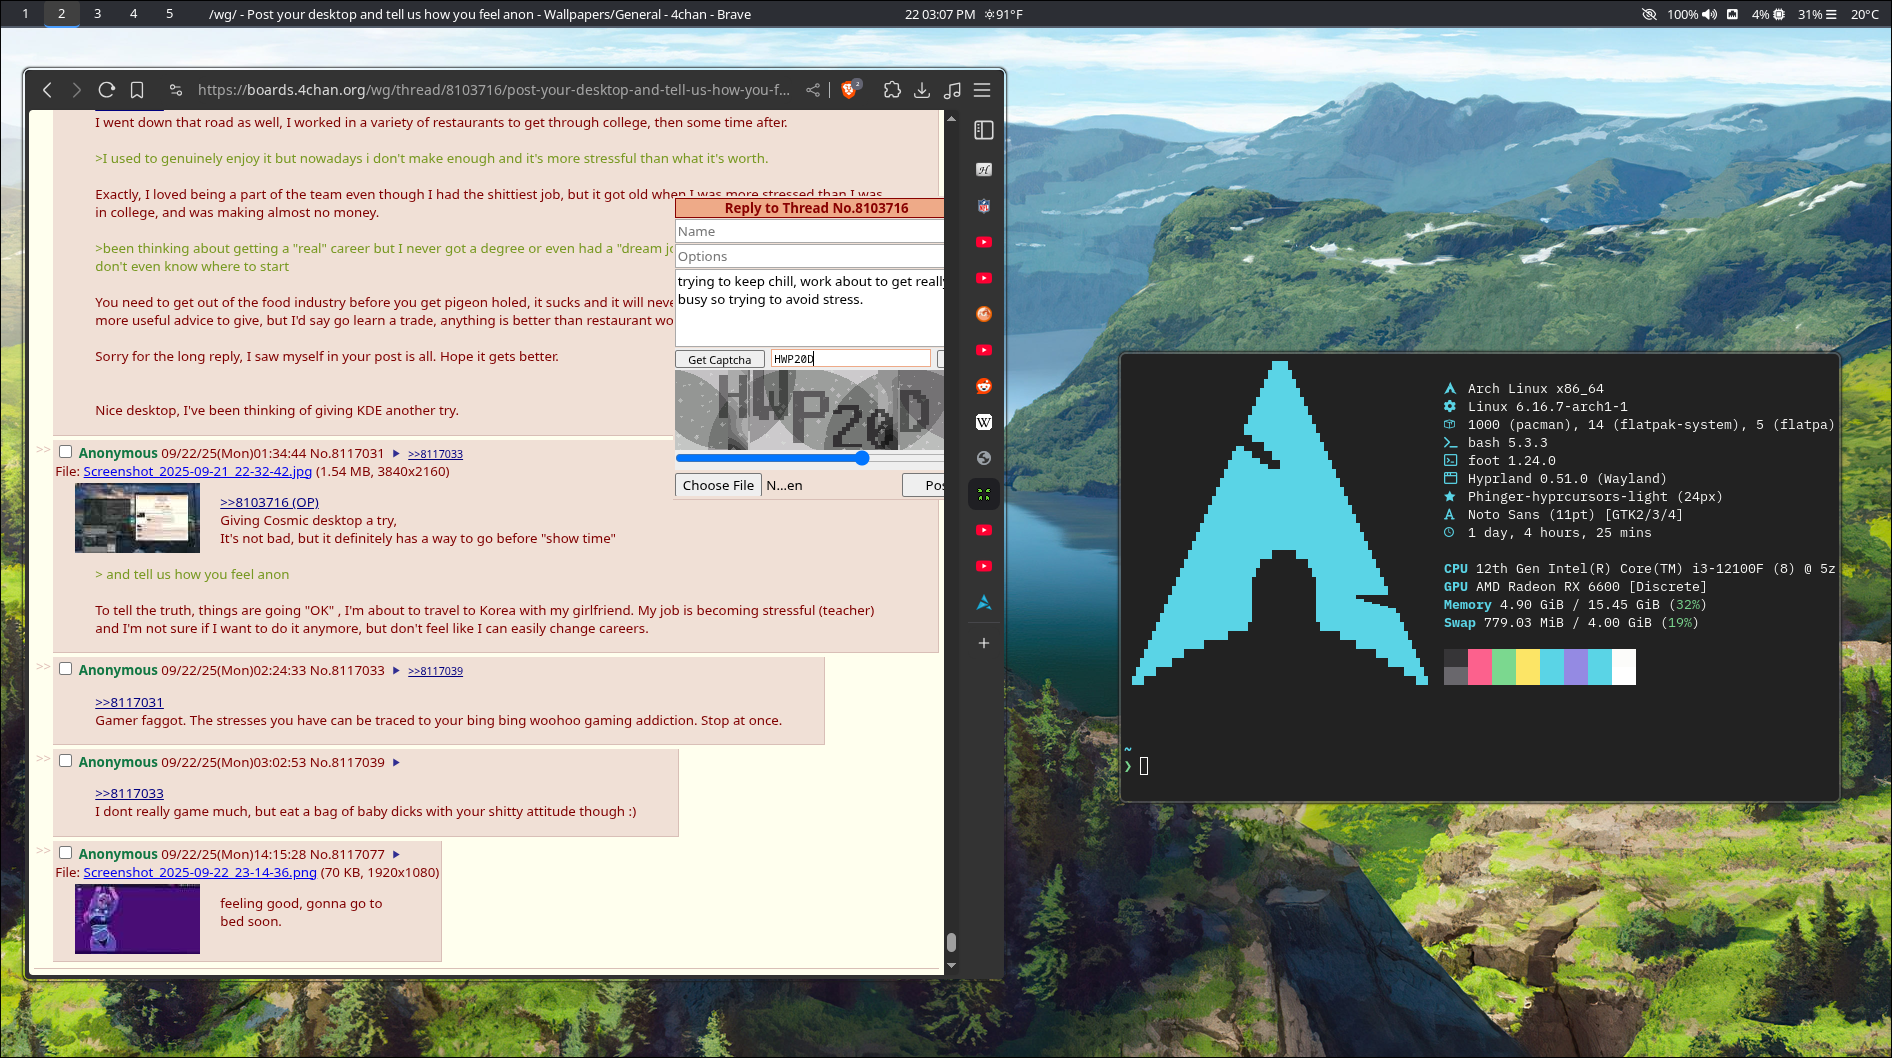Open the extensions puzzle icon
The height and width of the screenshot is (1058, 1892).
pyautogui.click(x=892, y=90)
